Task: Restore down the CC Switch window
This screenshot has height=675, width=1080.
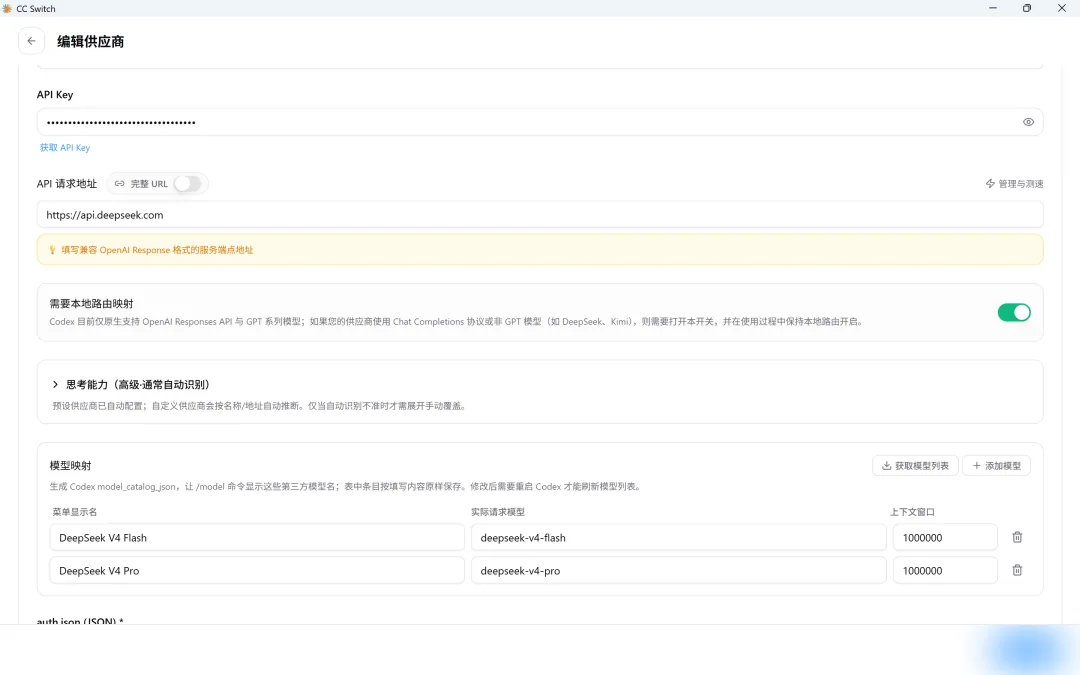Action: click(1027, 8)
